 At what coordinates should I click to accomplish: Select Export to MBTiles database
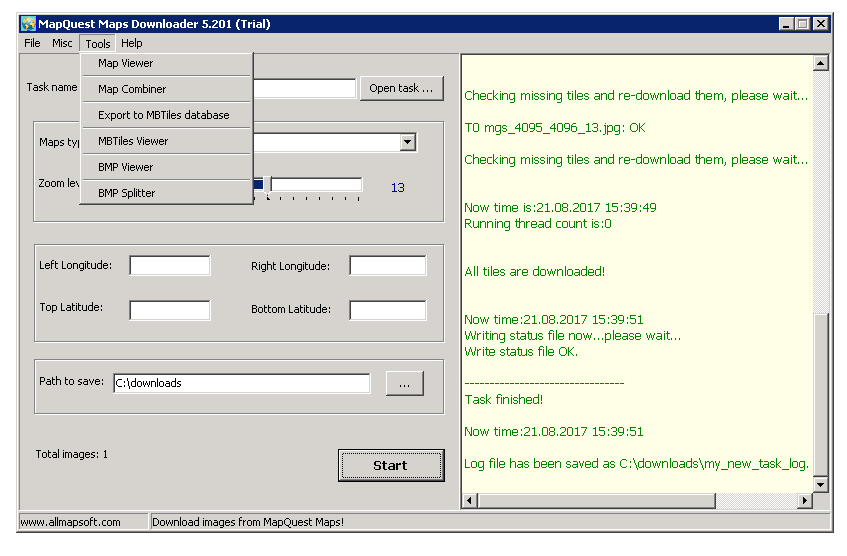click(x=166, y=115)
